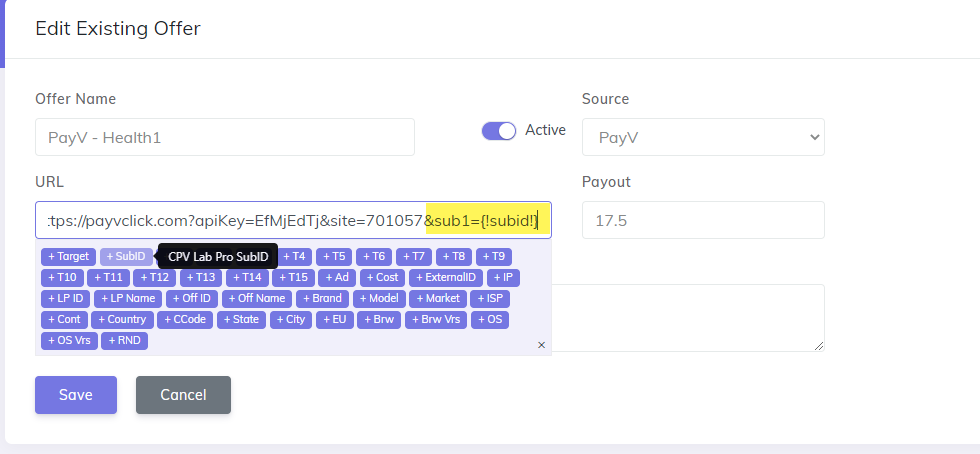Add the + Cost token
Screen dimensions: 980x454
[x=382, y=278]
